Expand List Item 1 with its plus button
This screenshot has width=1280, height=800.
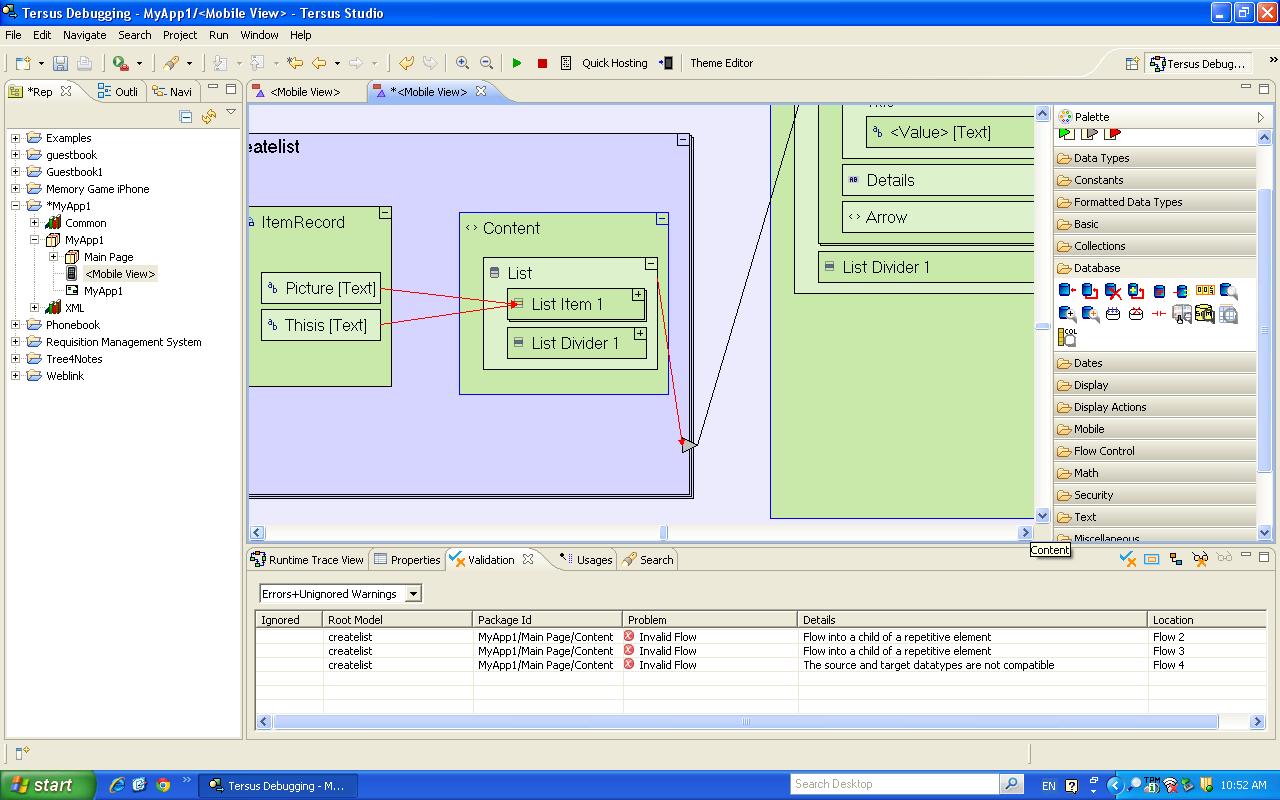[x=637, y=295]
